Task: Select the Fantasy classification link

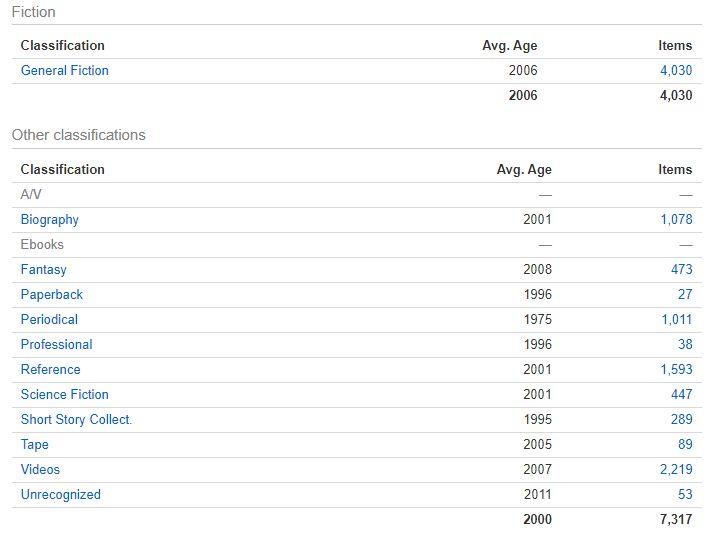Action: [43, 270]
